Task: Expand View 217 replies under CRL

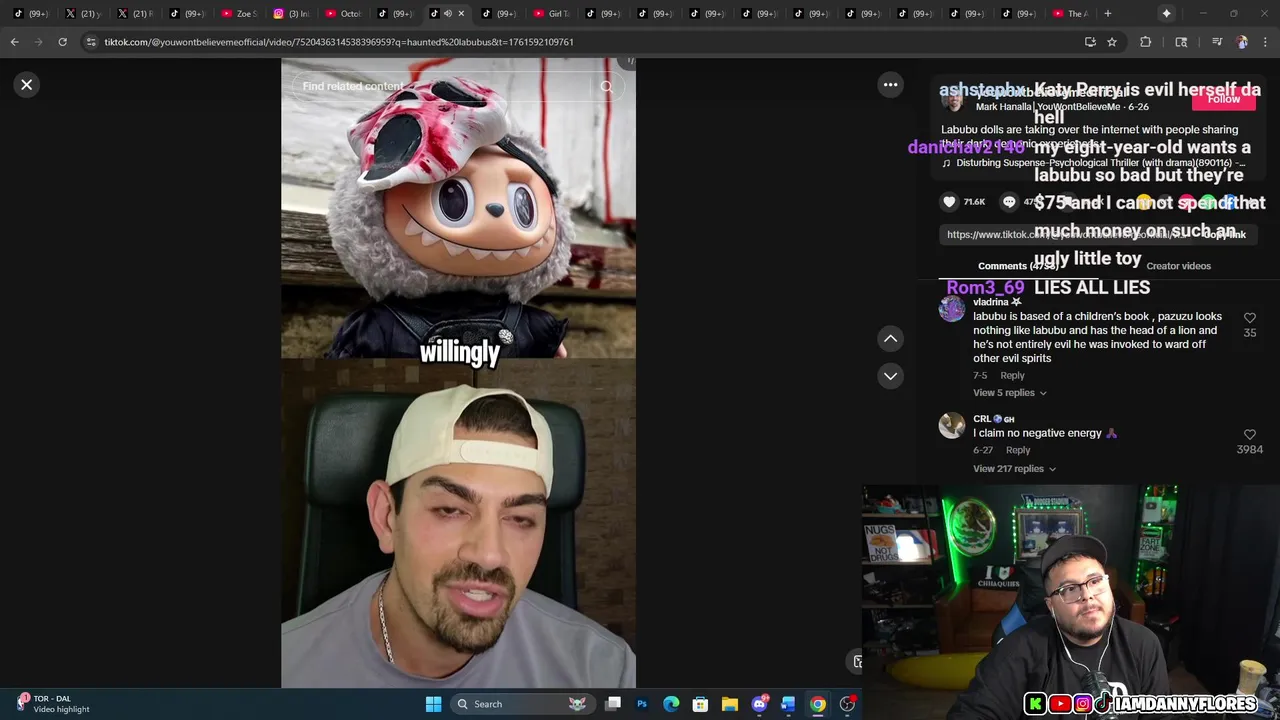Action: (x=1014, y=469)
